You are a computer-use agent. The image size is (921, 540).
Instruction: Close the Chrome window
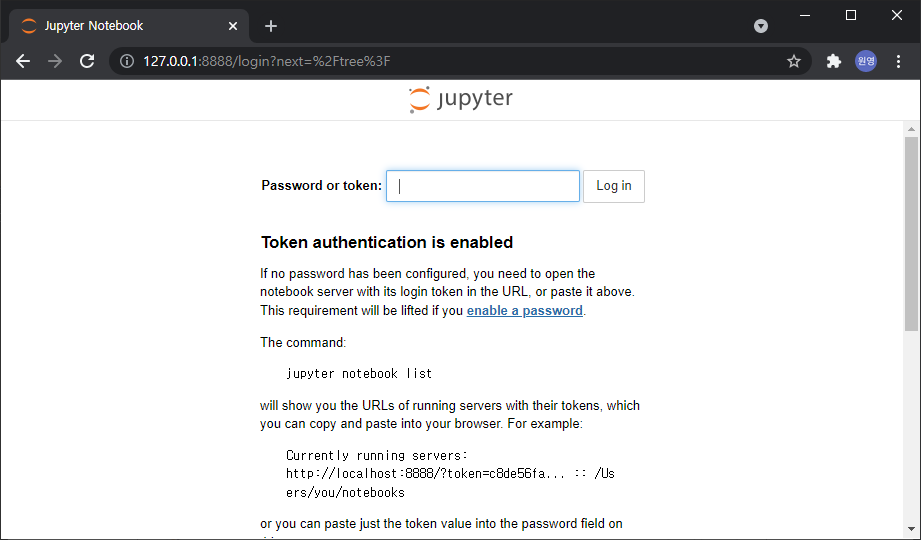coord(896,15)
